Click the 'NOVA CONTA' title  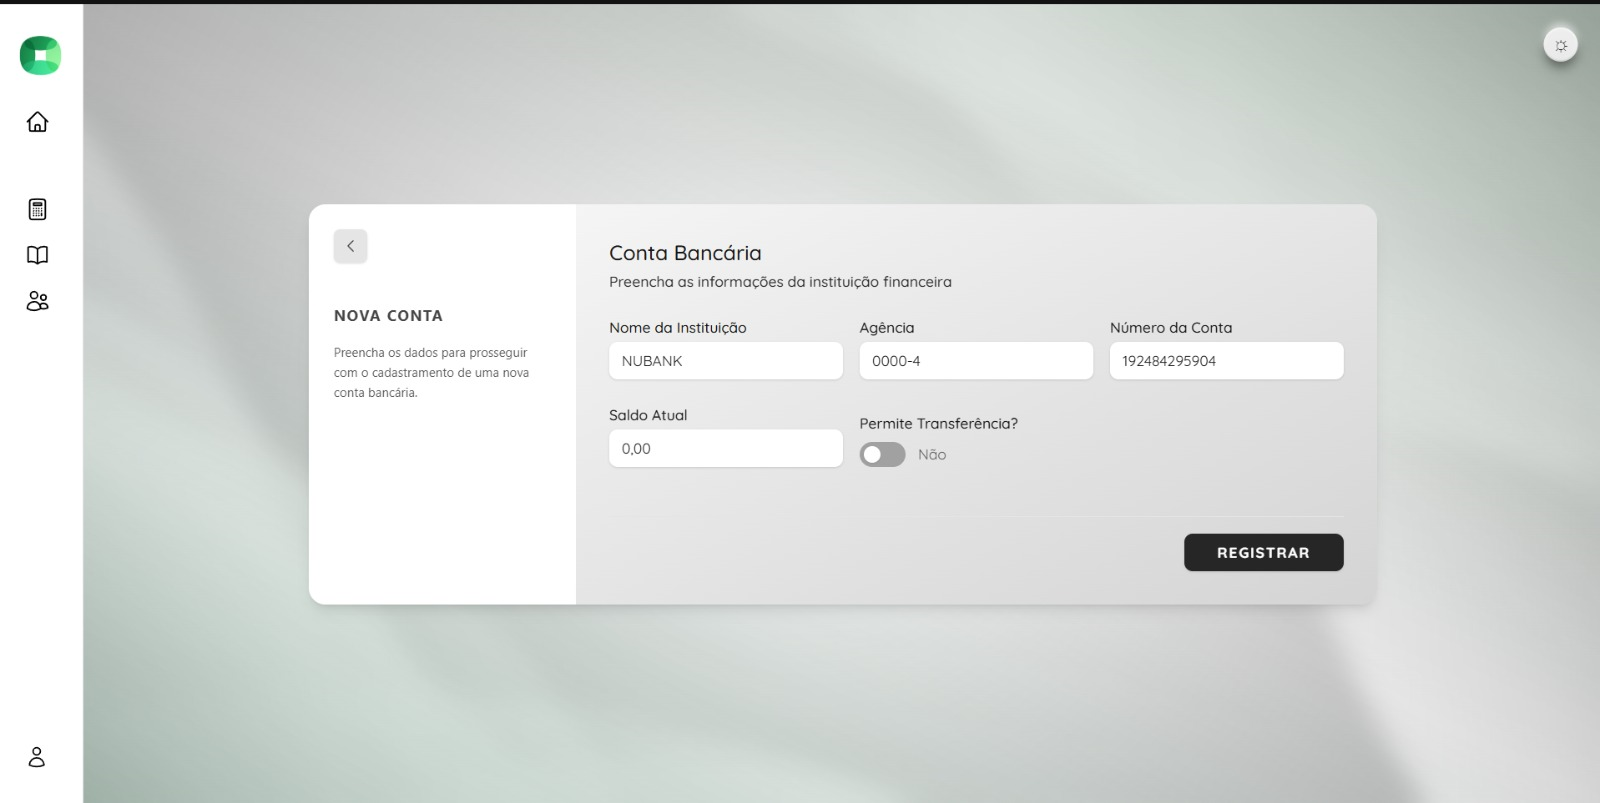click(x=388, y=315)
